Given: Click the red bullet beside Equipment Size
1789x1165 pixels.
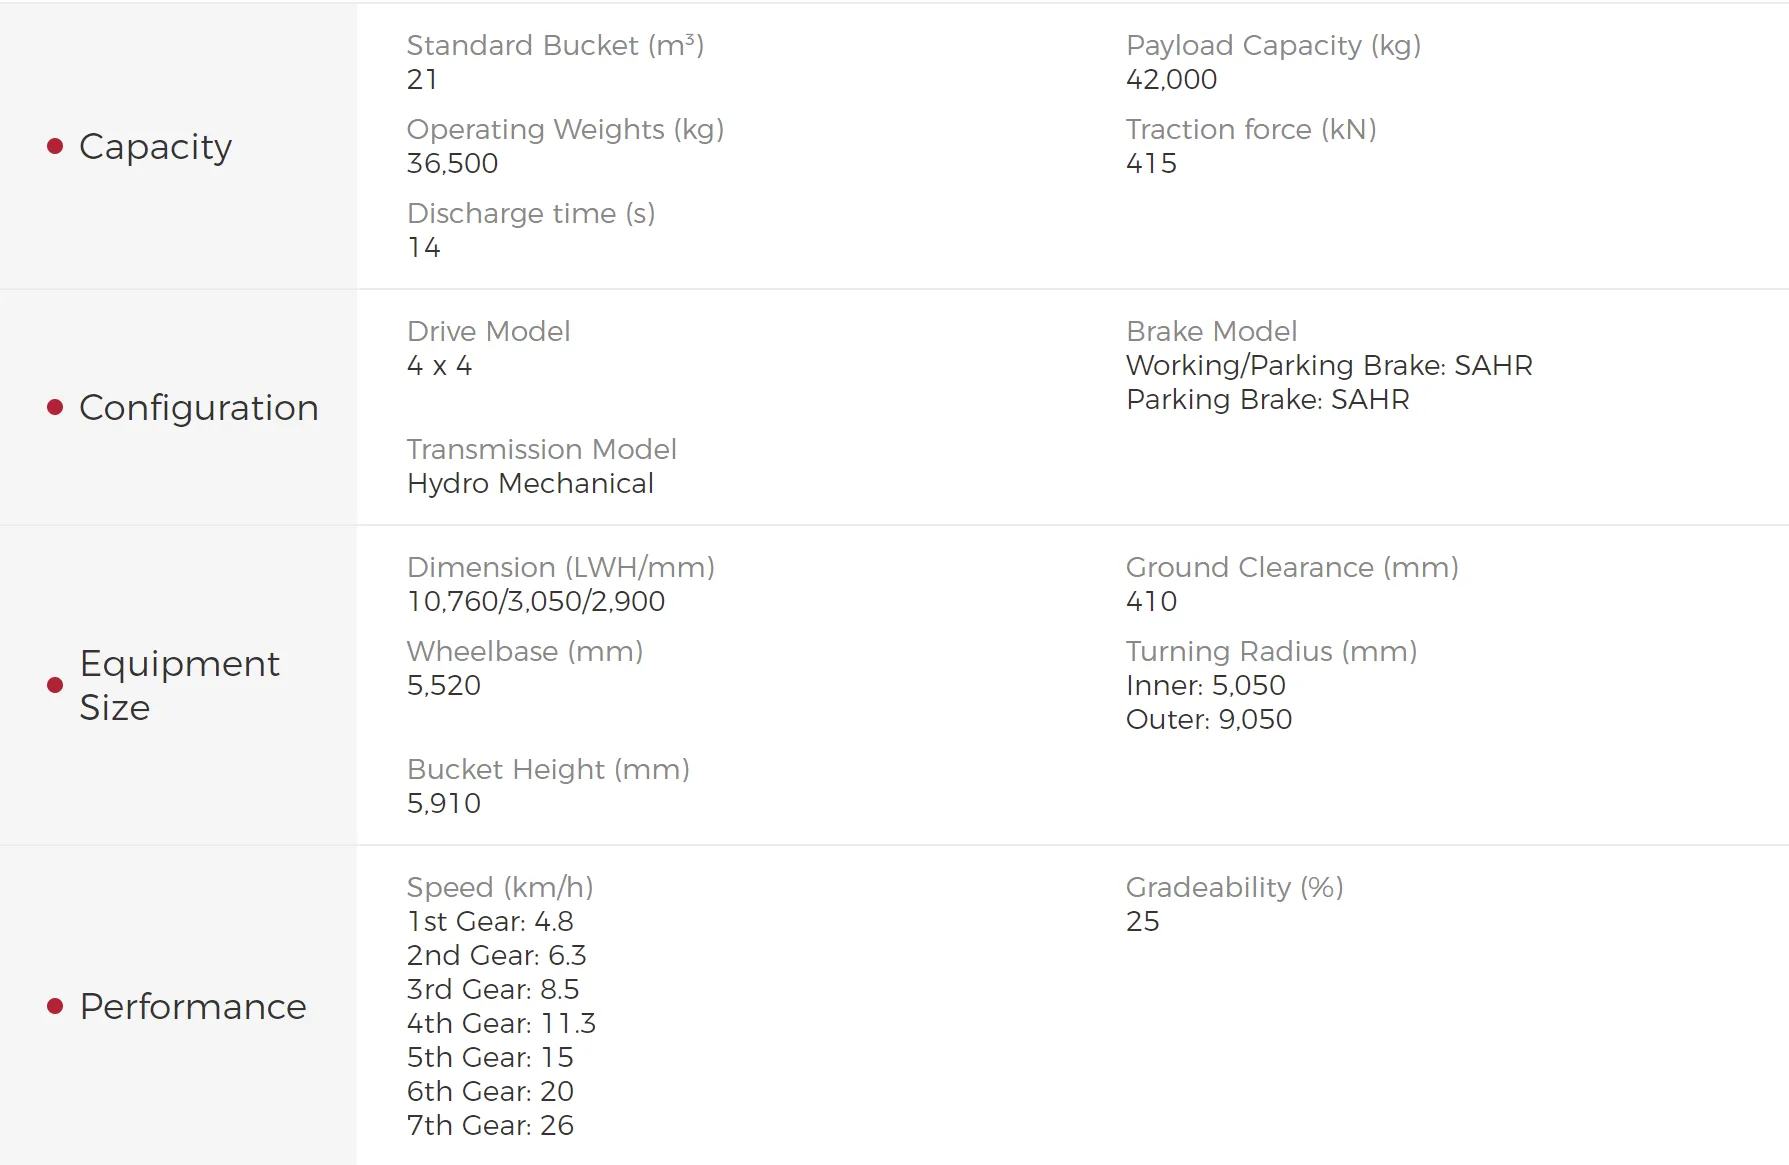Looking at the screenshot, I should click(55, 685).
